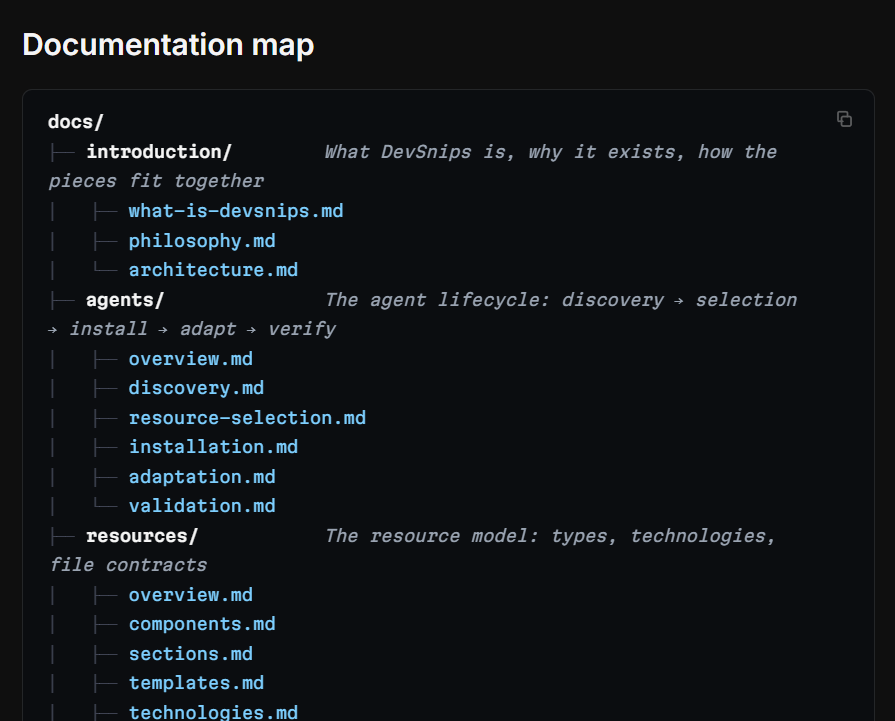895x721 pixels.
Task: Open the components.md link
Action: (202, 624)
